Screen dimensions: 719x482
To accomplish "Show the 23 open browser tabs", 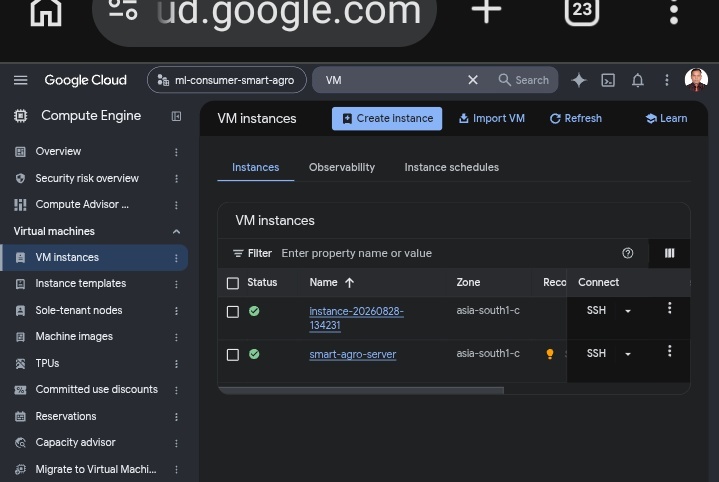I will point(581,10).
